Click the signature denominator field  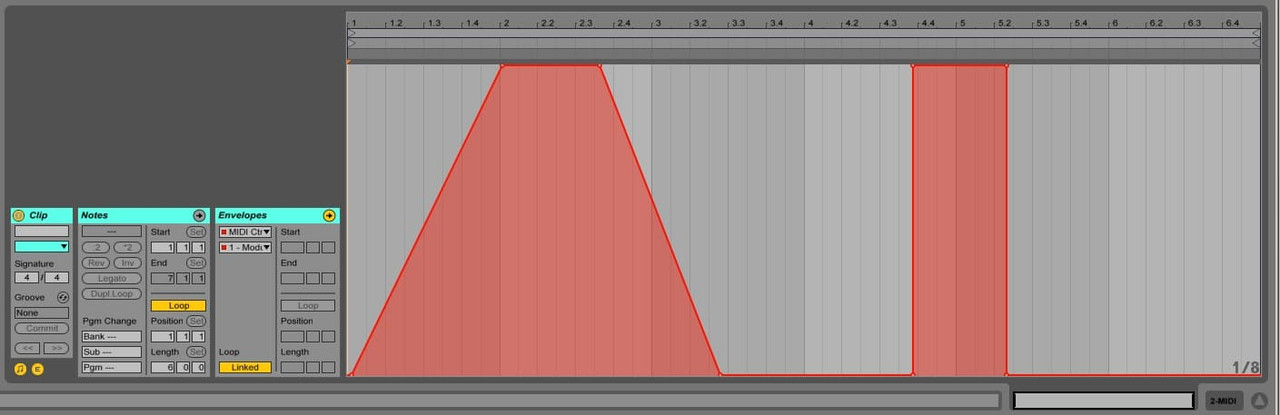(x=57, y=278)
